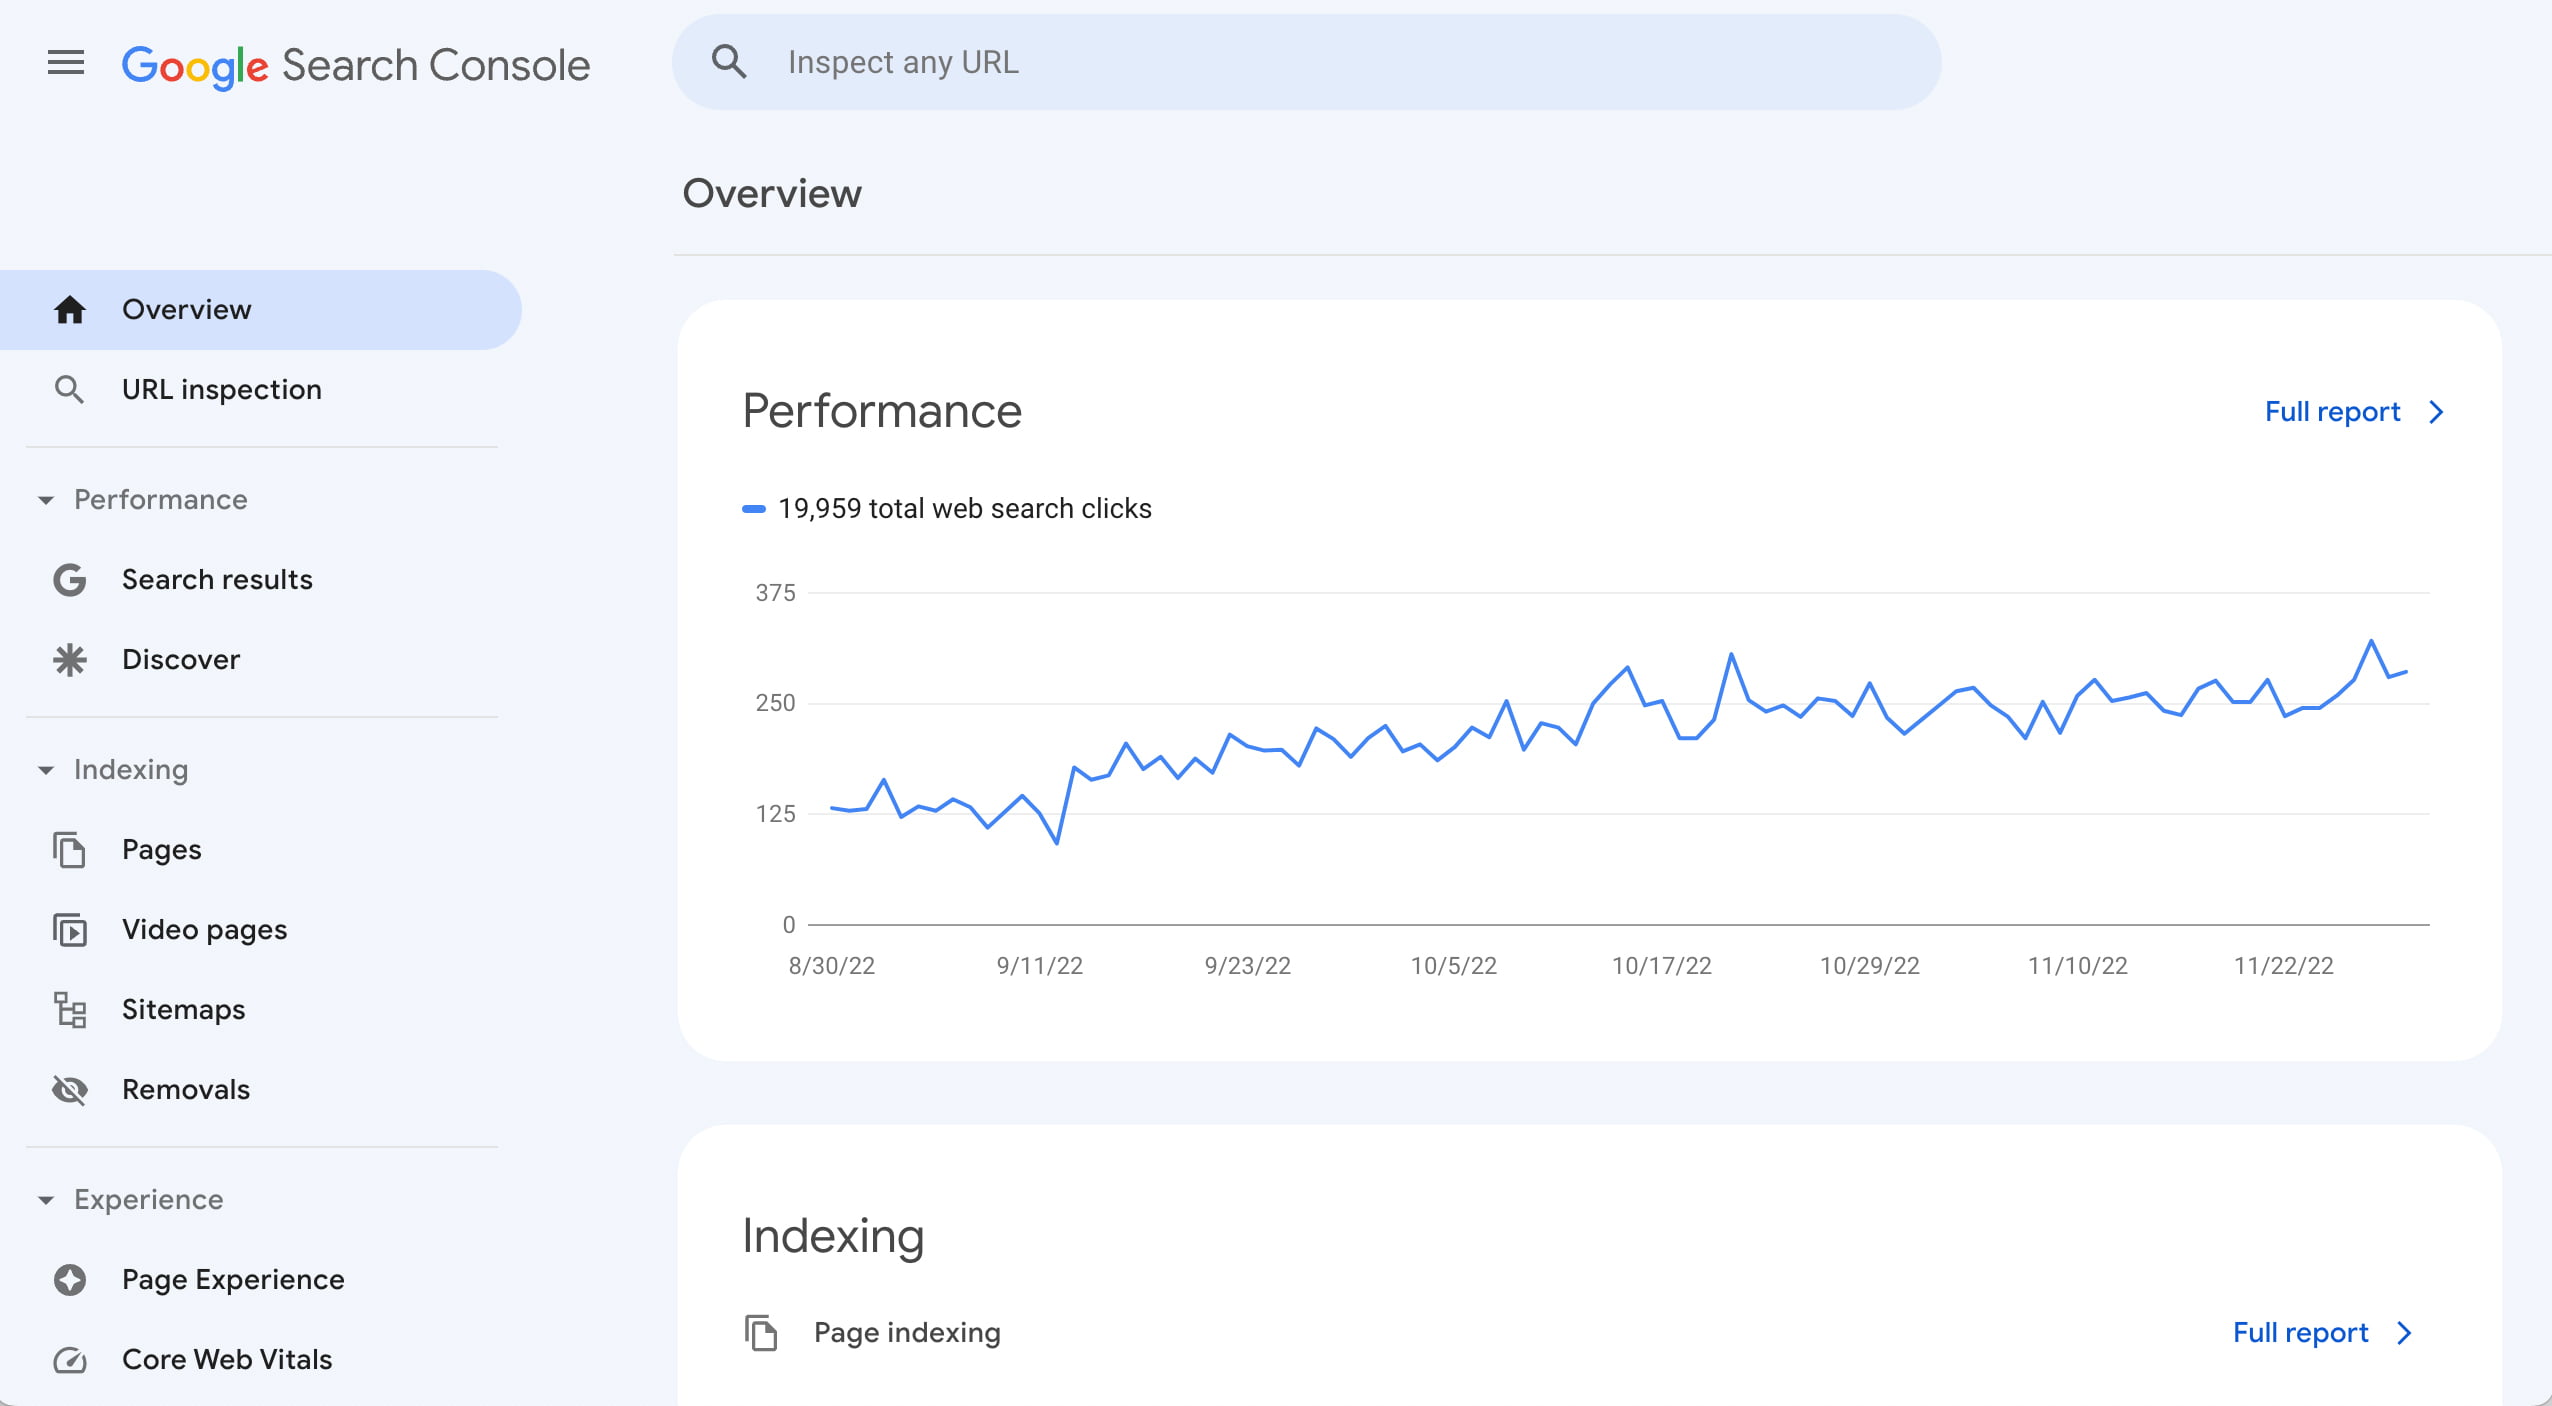2552x1406 pixels.
Task: Collapse the Indexing sidebar section
Action: coord(46,770)
